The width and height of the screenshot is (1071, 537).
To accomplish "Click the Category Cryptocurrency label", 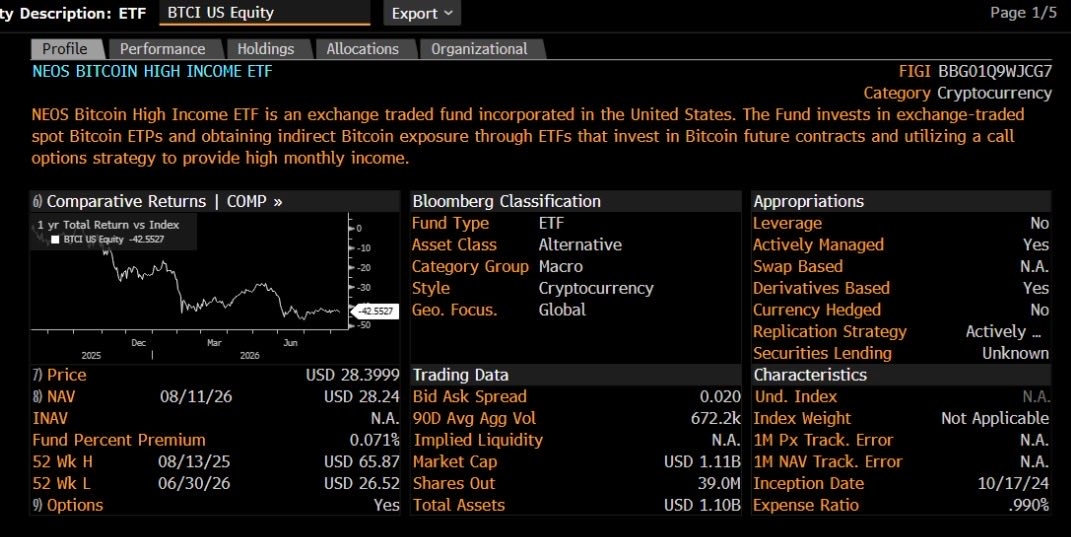I will pos(958,93).
